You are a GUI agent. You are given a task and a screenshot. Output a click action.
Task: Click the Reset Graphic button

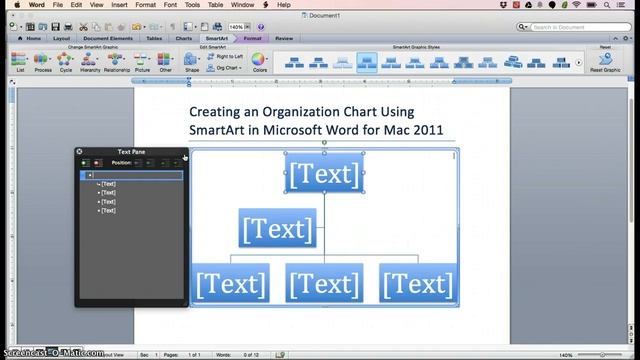(605, 62)
